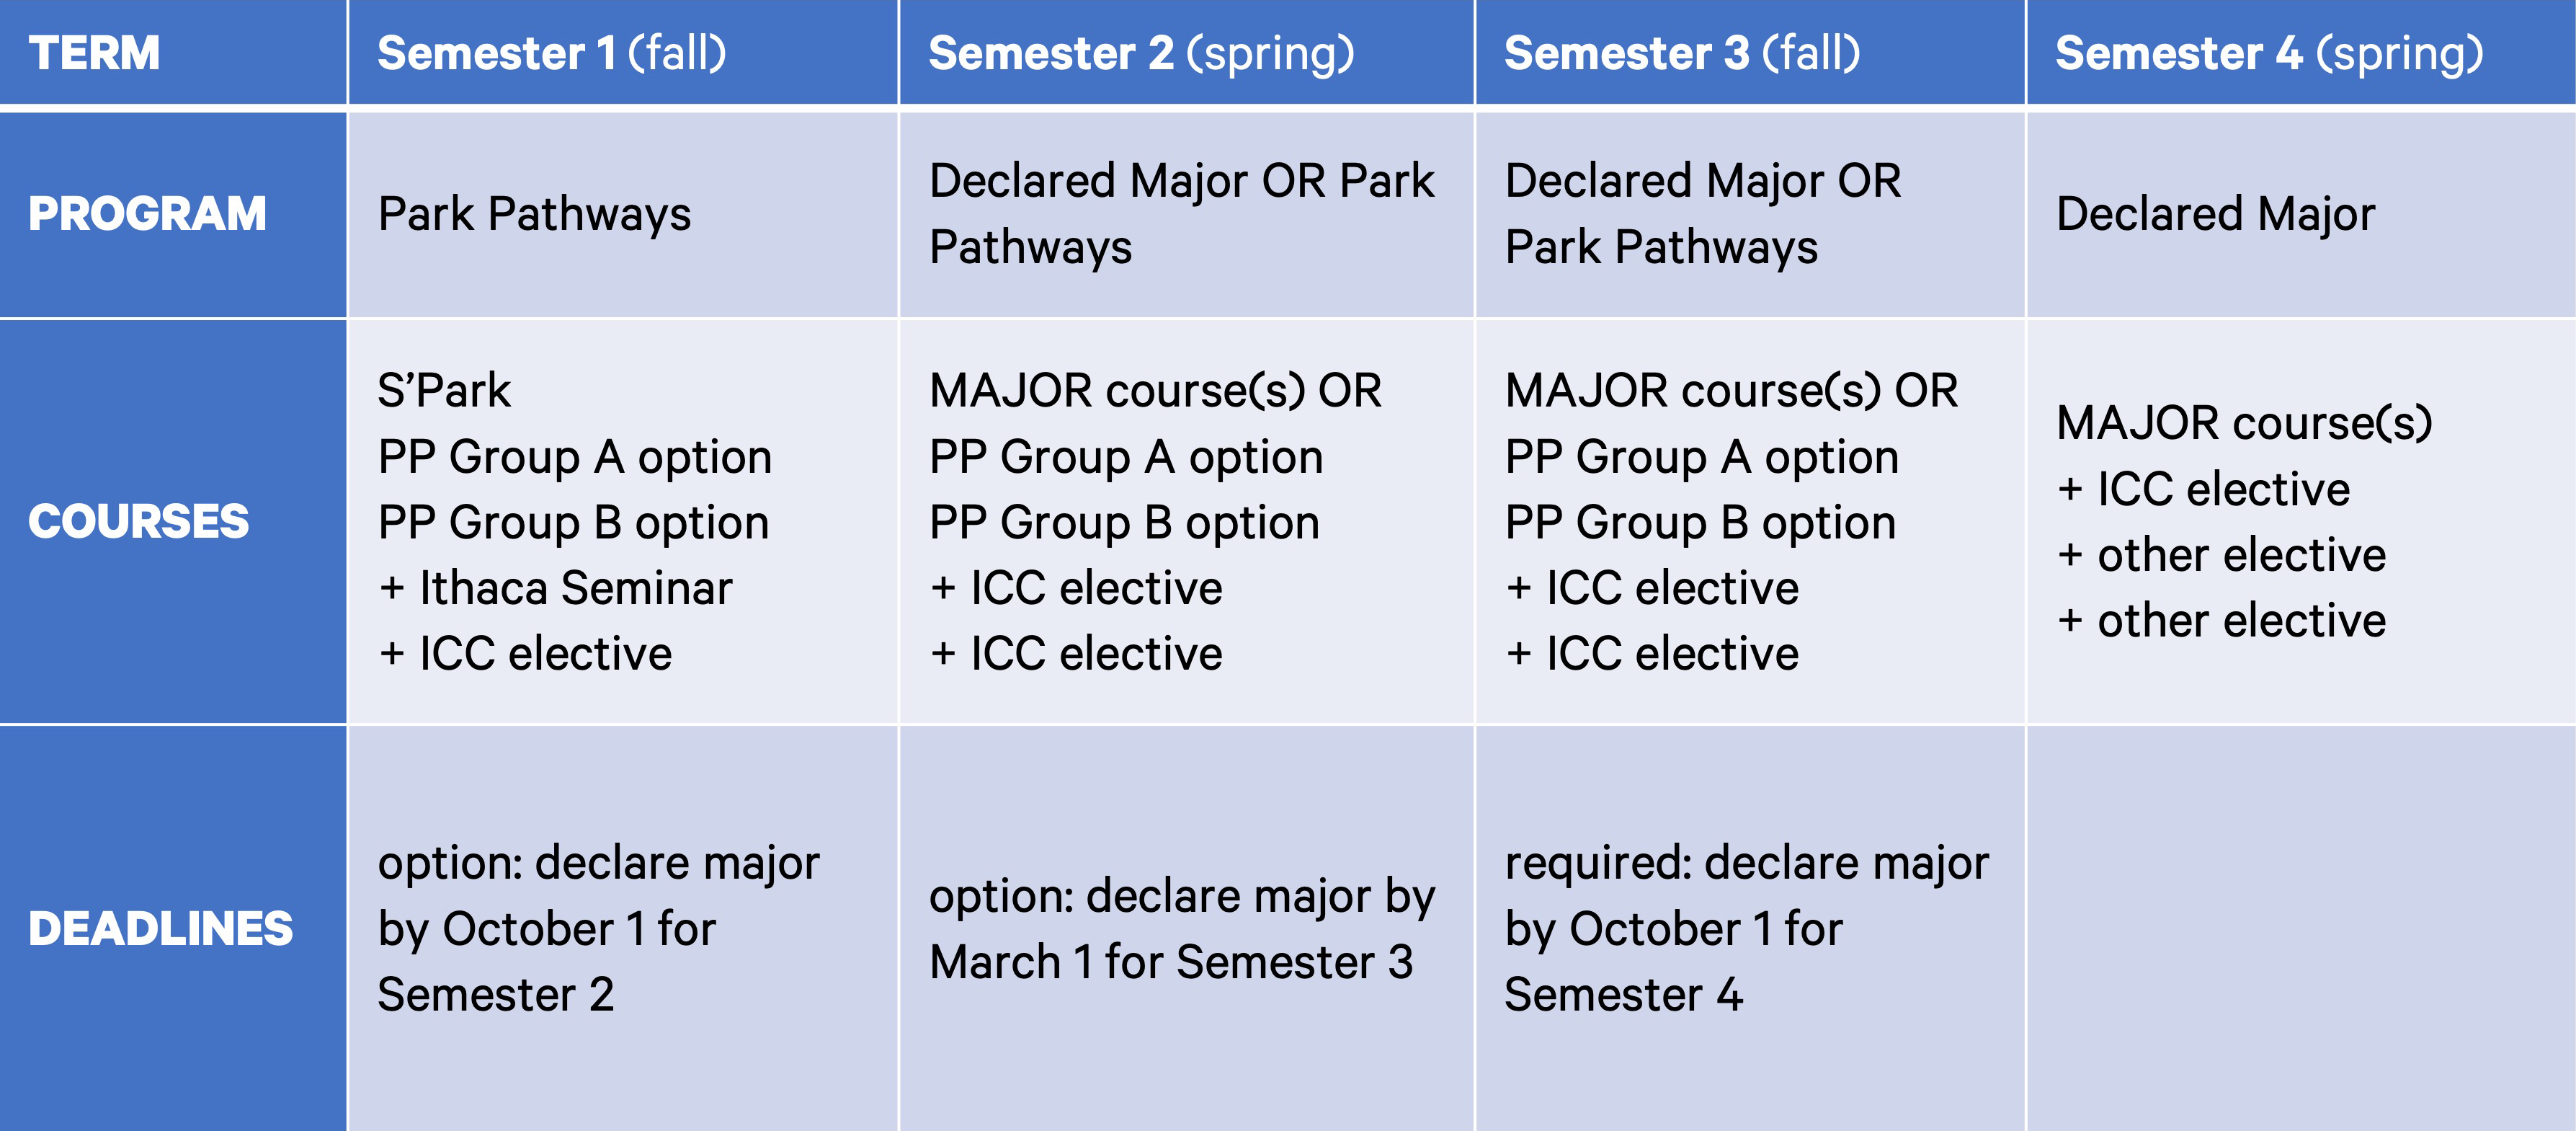Click the DEADLINES row label
Screen dimensions: 2576x1131
[x=173, y=928]
